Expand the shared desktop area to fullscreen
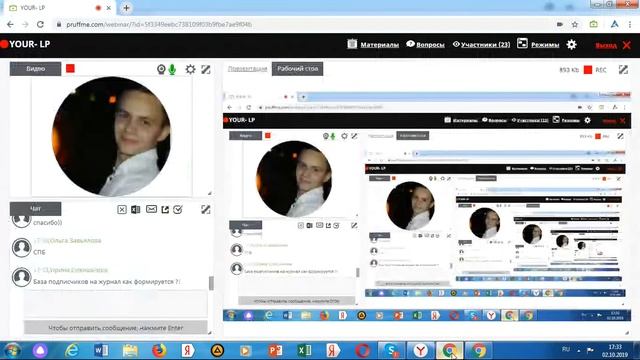The image size is (640, 360). click(x=623, y=70)
